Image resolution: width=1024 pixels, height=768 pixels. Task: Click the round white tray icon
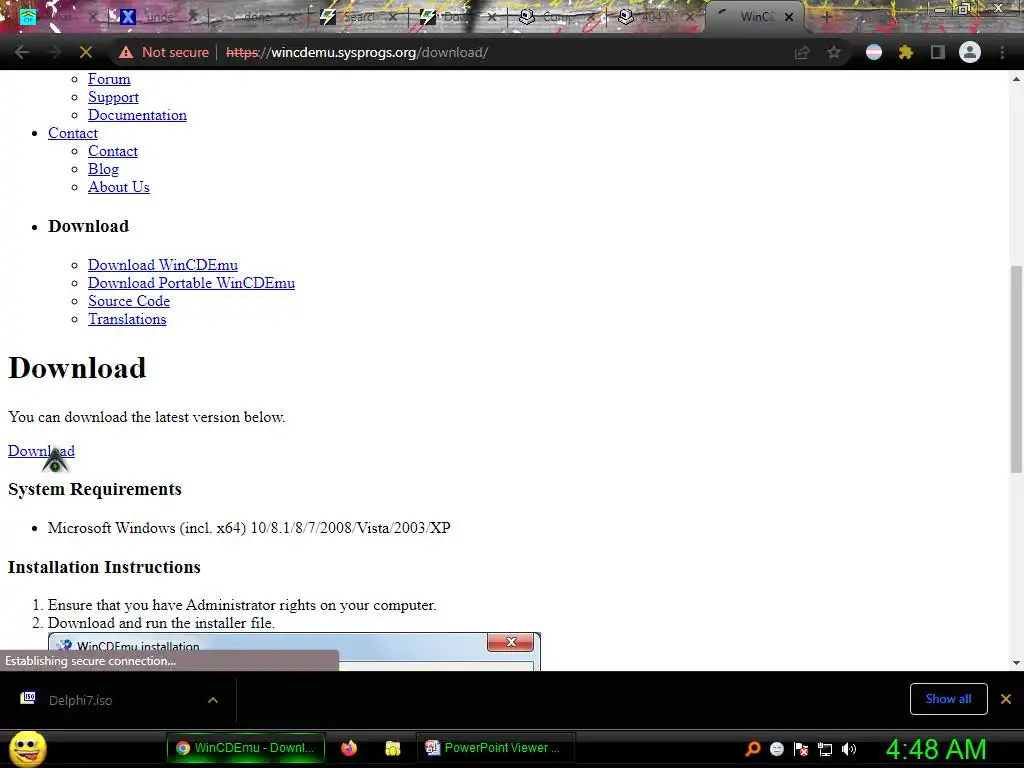(x=776, y=748)
